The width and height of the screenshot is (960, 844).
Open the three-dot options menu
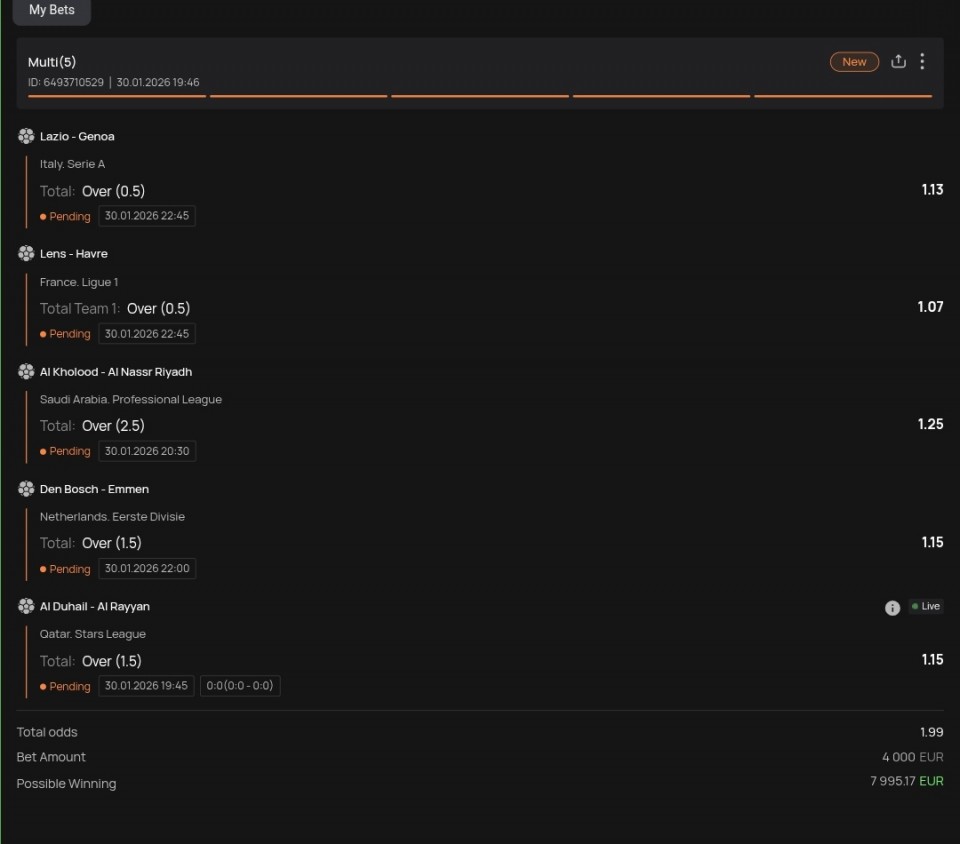(922, 62)
